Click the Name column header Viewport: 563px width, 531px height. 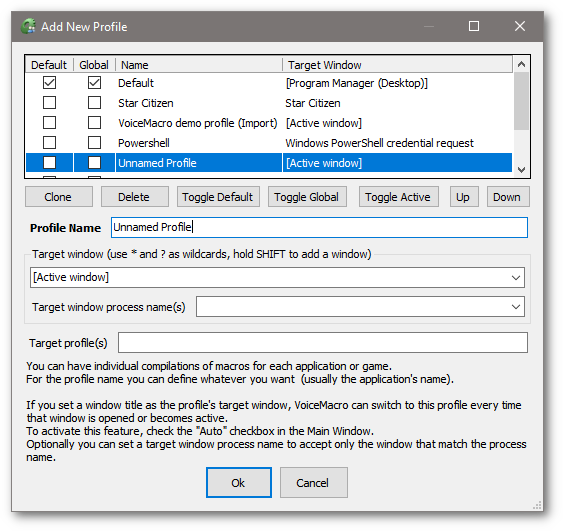click(x=199, y=65)
